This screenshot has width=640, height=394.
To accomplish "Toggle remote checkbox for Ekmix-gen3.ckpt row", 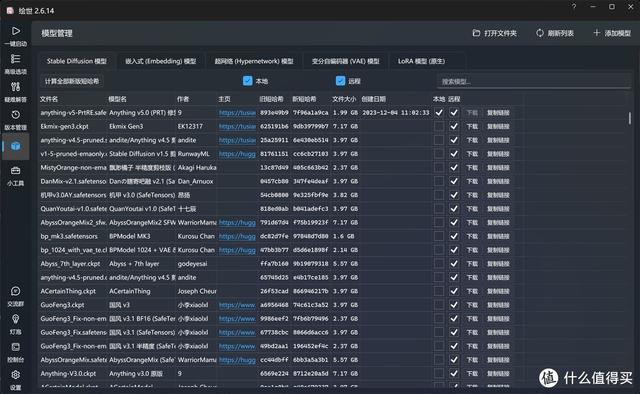I will point(454,127).
